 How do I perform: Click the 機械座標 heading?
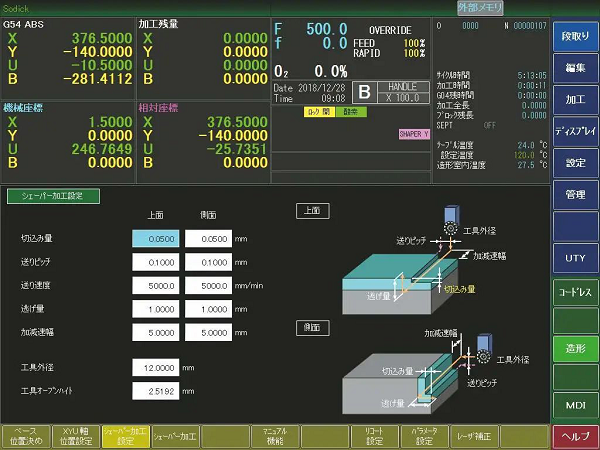pyautogui.click(x=23, y=108)
